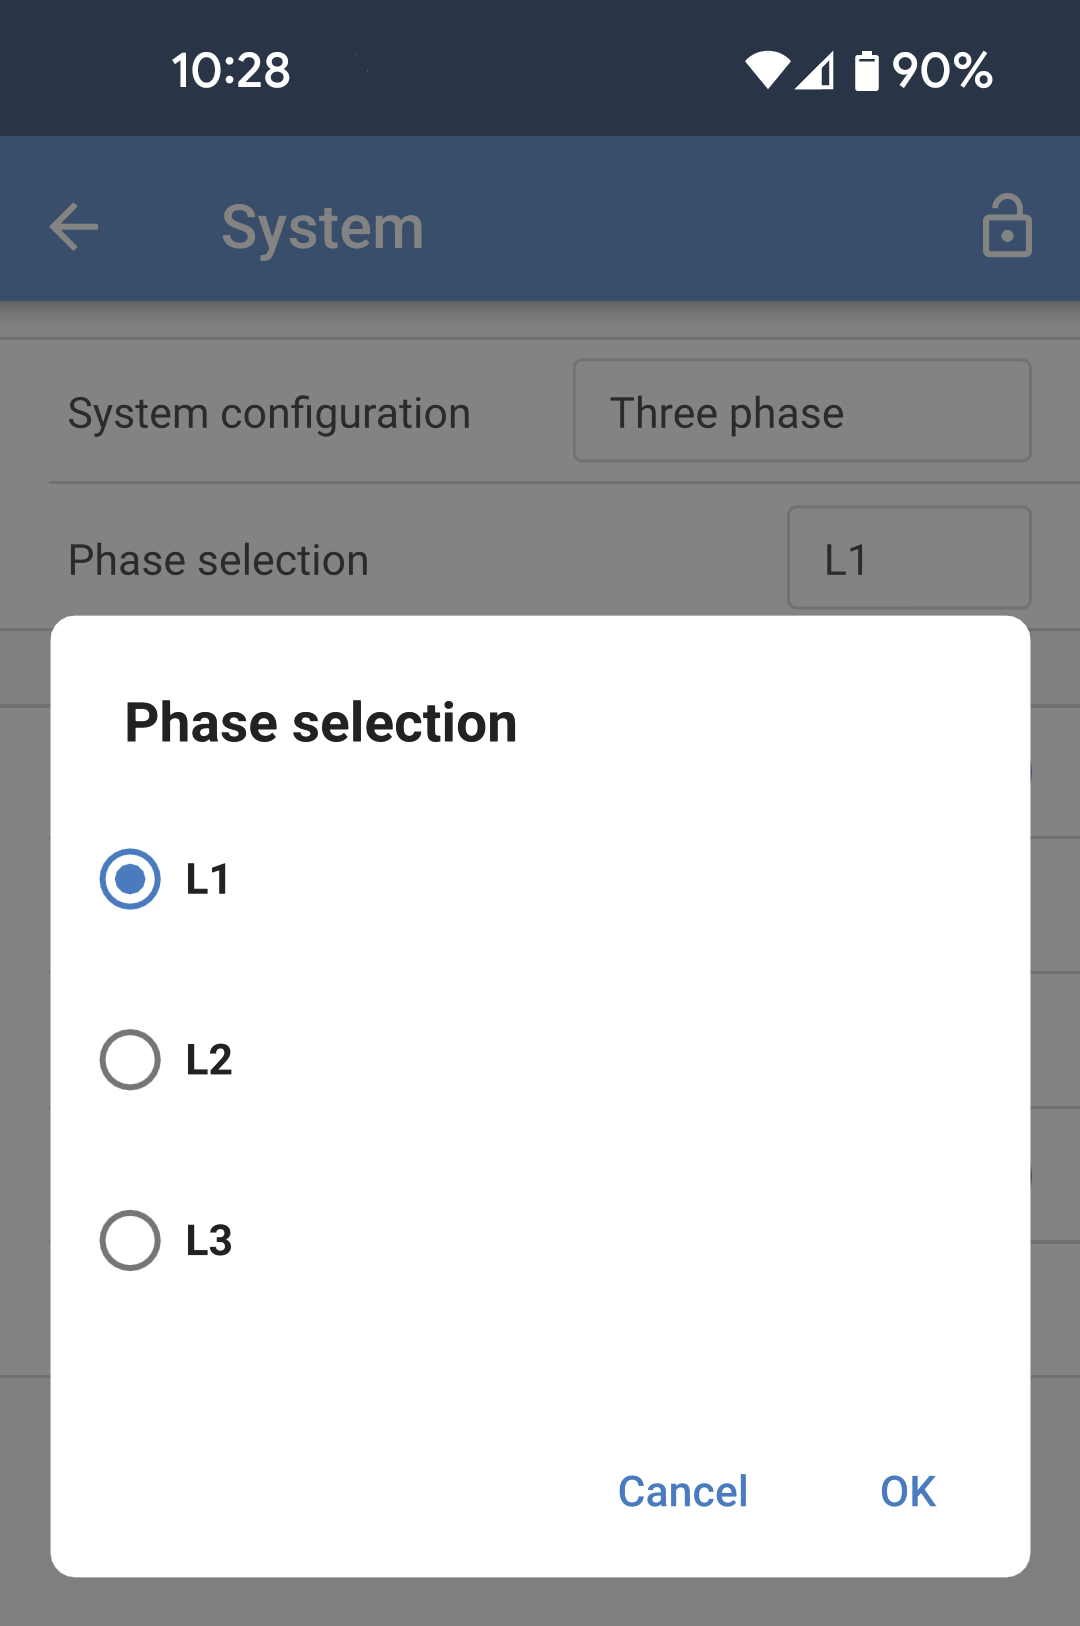Tap the unlock icon to lock settings
Viewport: 1080px width, 1626px height.
(x=1007, y=226)
